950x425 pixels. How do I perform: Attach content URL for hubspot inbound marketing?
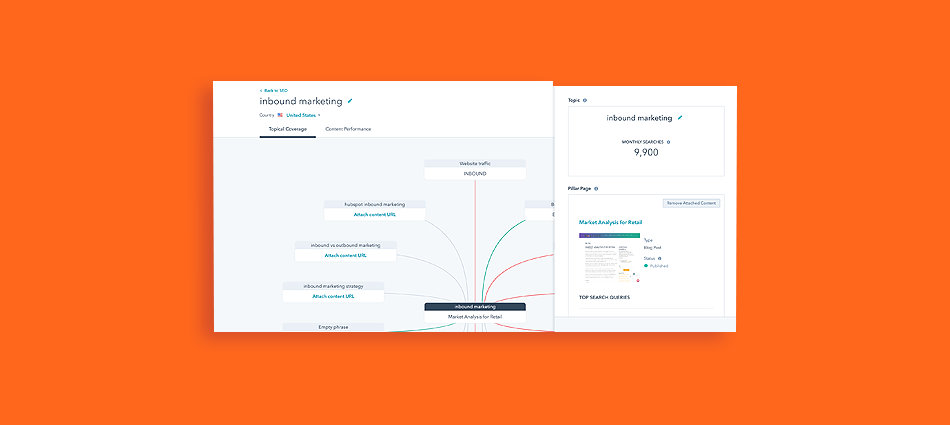pyautogui.click(x=374, y=214)
